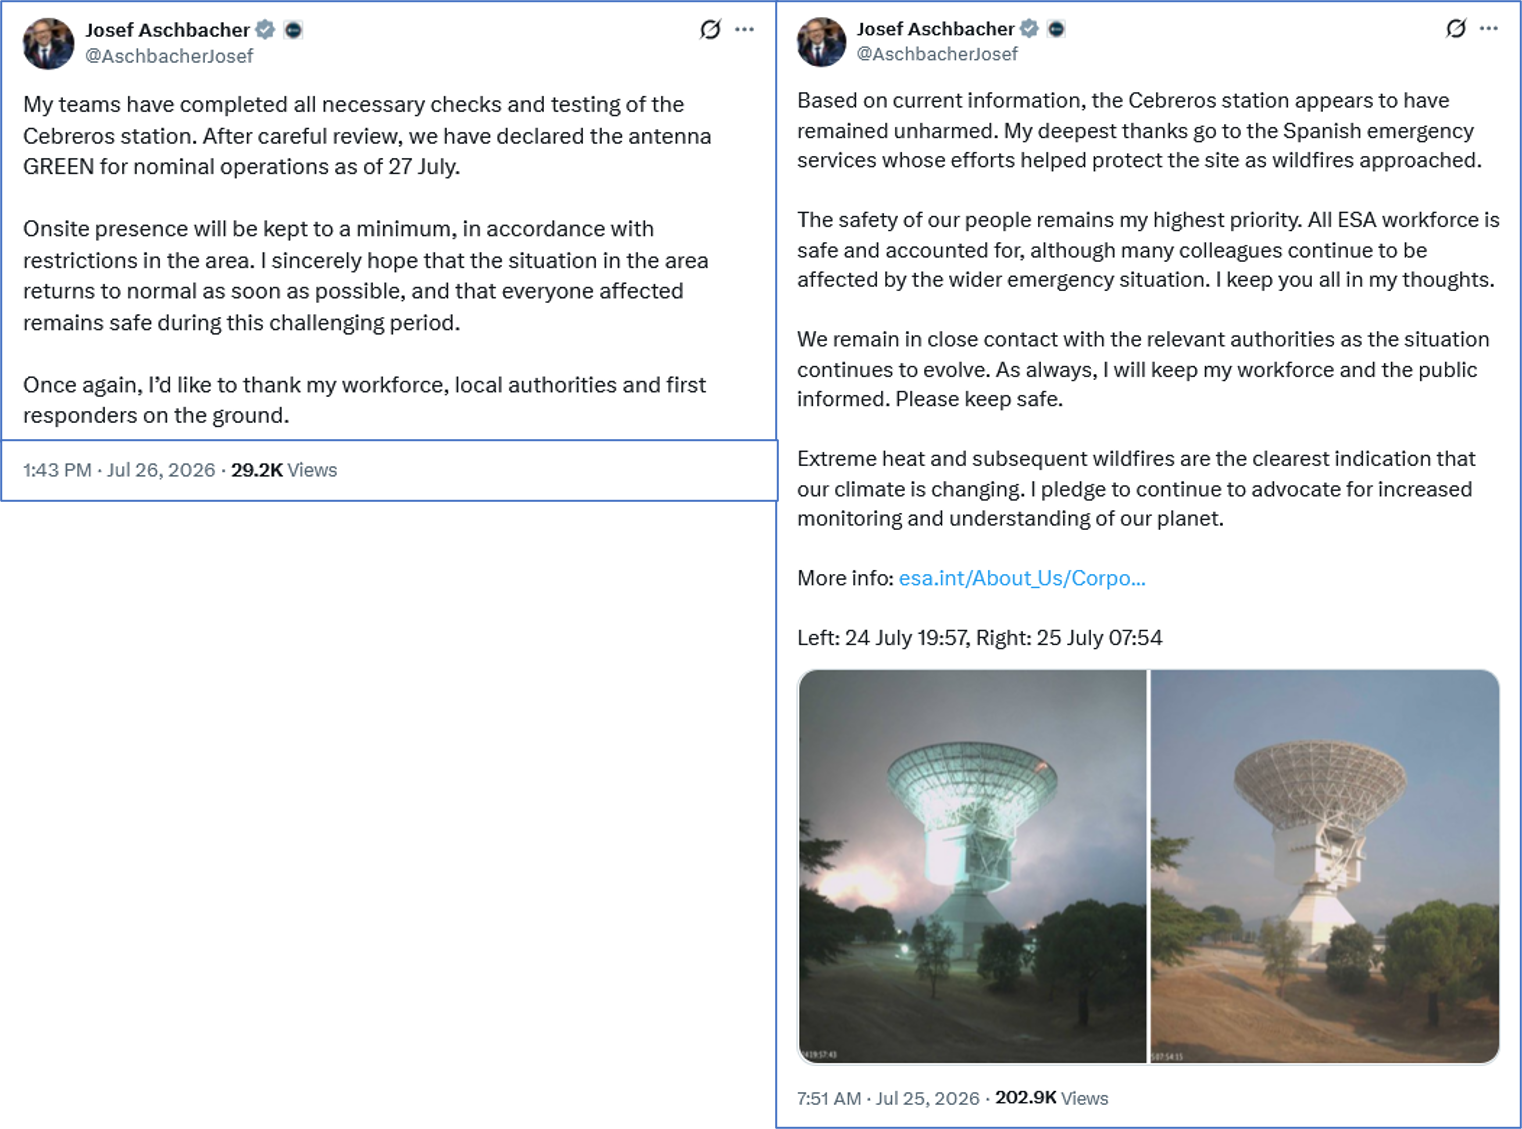The width and height of the screenshot is (1522, 1129).
Task: Open the daytime antenna photo on the right
Action: [x=1325, y=866]
